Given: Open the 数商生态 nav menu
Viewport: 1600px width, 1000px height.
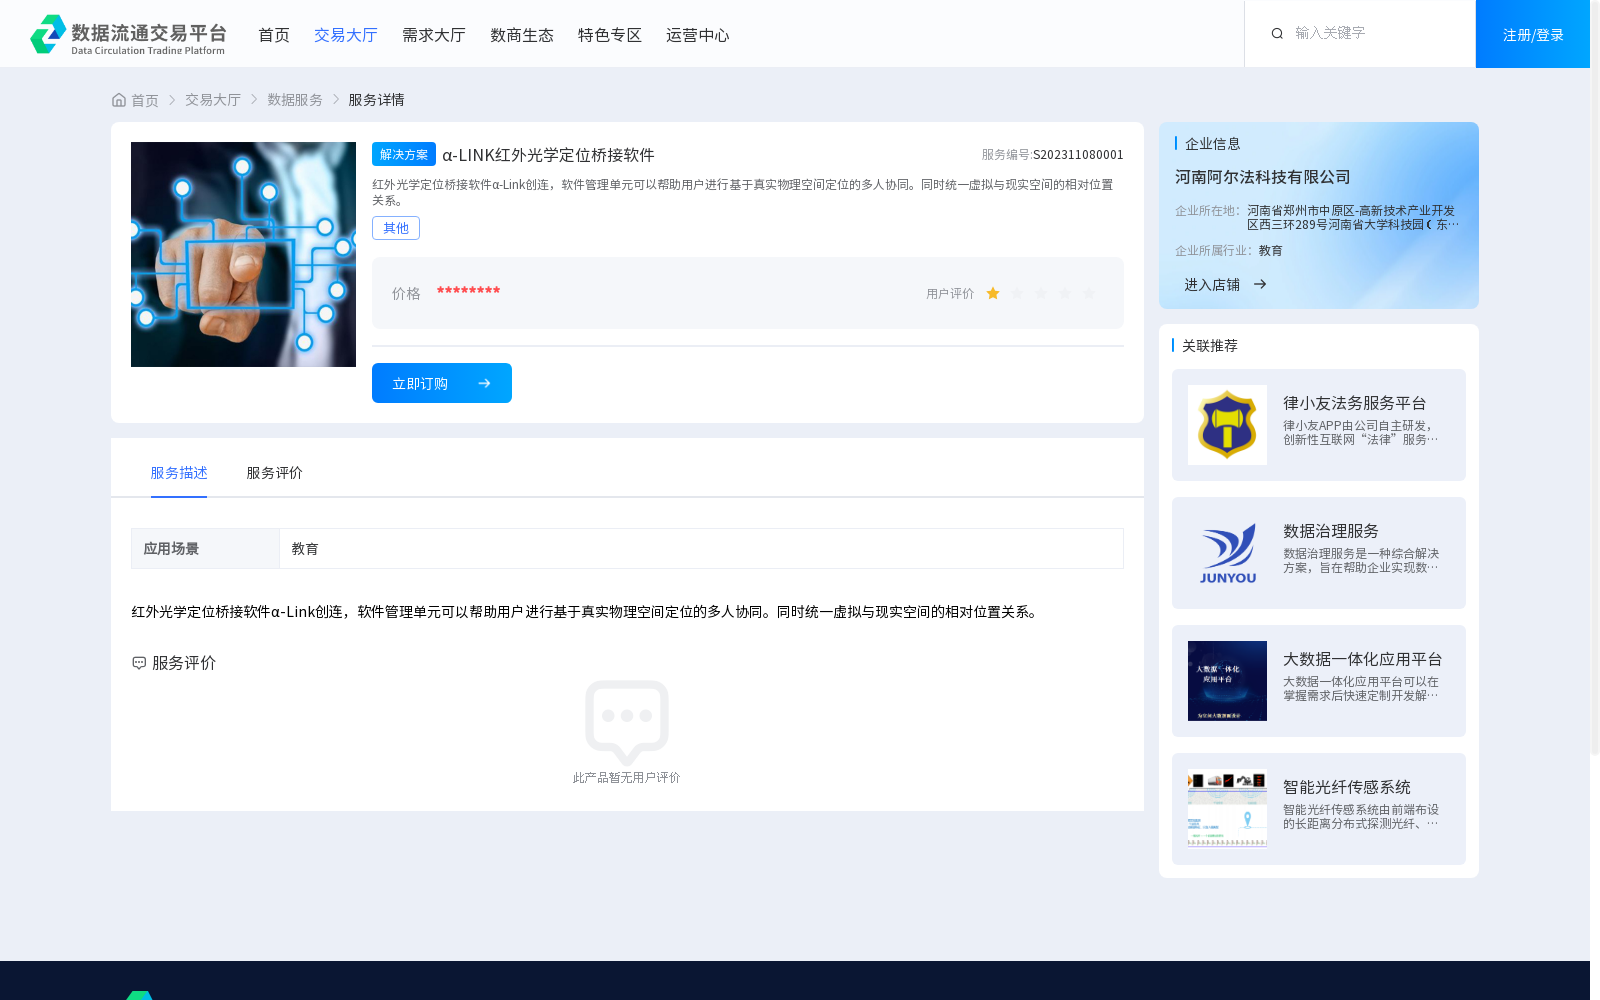Looking at the screenshot, I should pos(522,35).
